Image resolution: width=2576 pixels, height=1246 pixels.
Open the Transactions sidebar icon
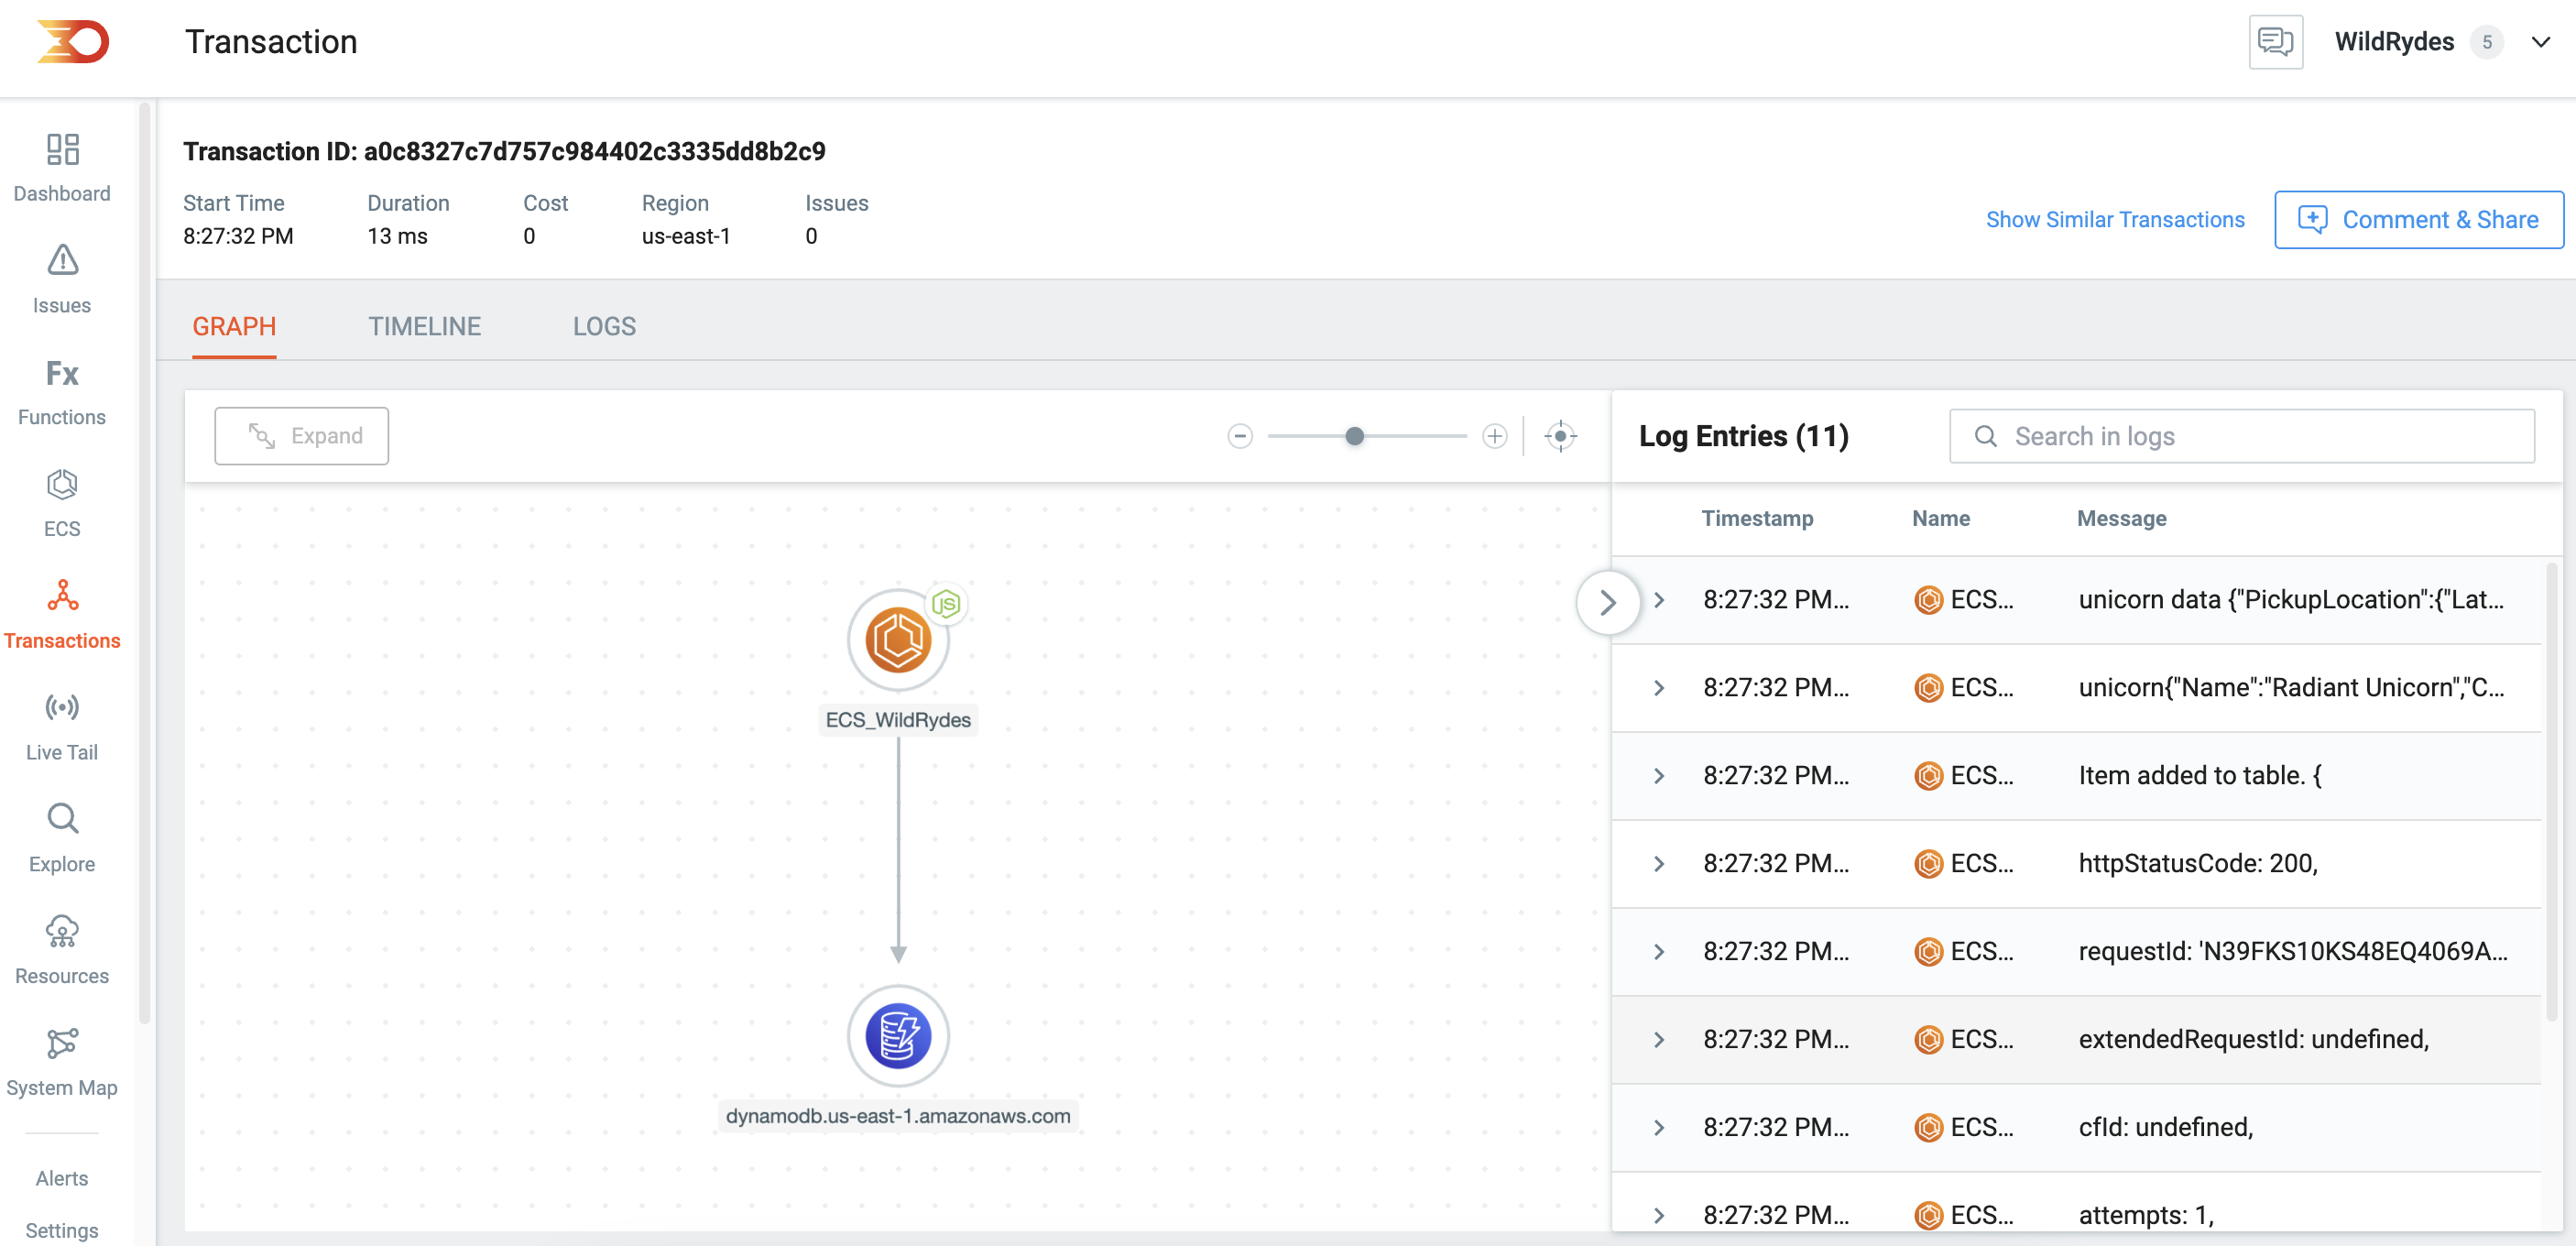pos(62,596)
